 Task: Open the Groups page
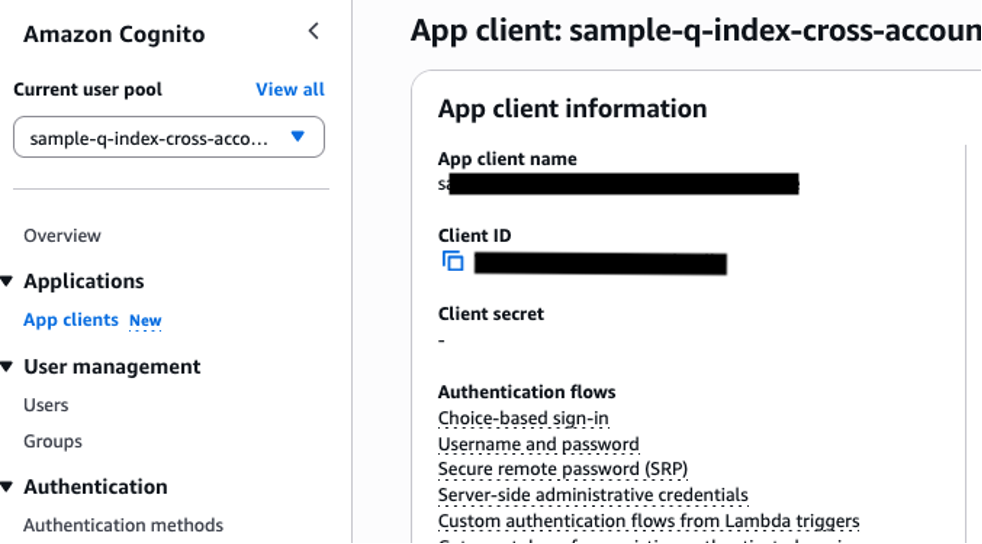(53, 441)
